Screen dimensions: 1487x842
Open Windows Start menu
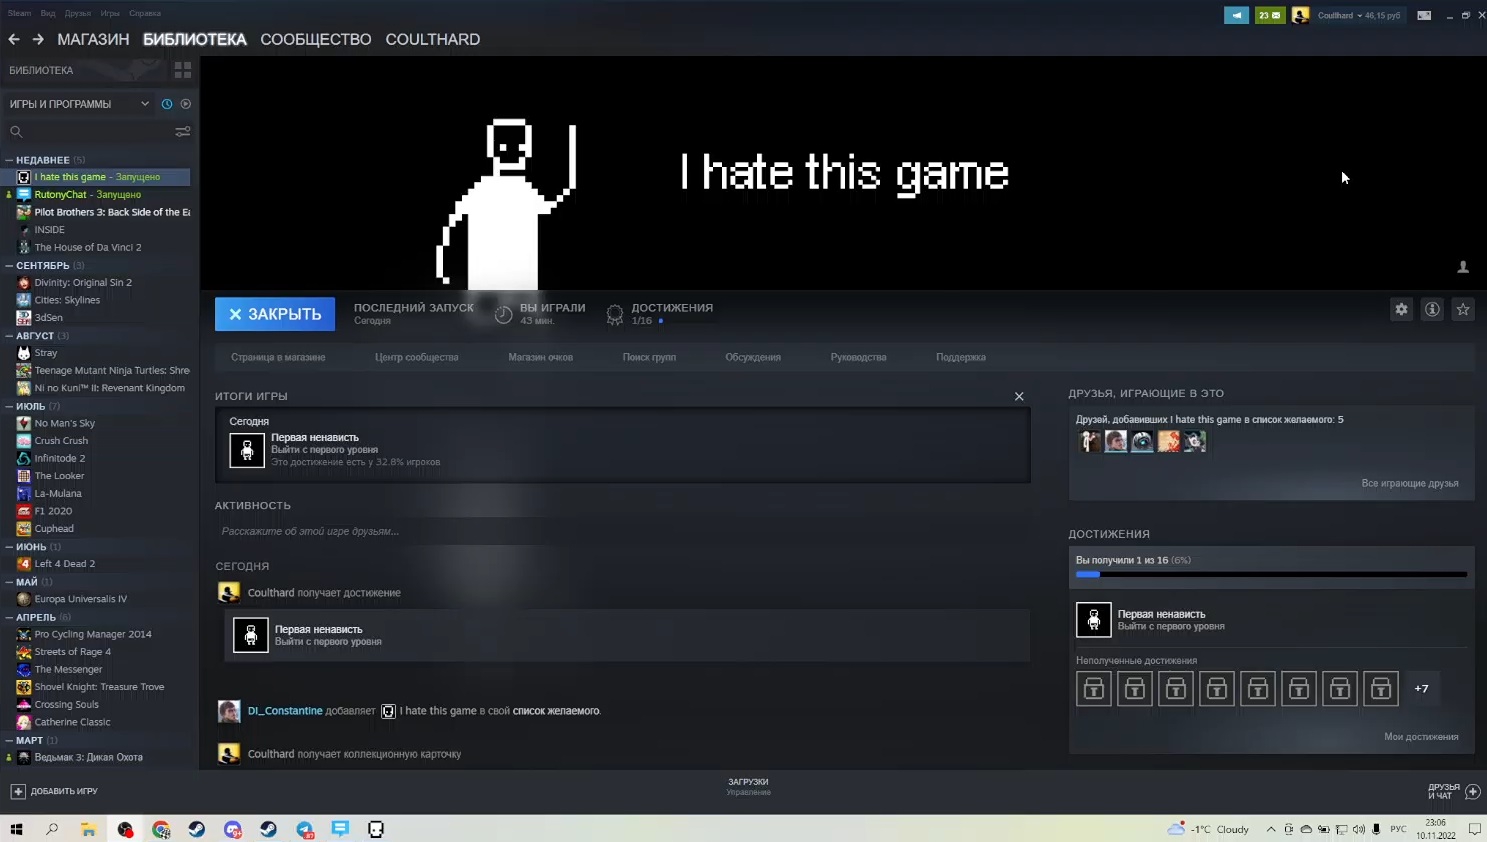pos(16,829)
